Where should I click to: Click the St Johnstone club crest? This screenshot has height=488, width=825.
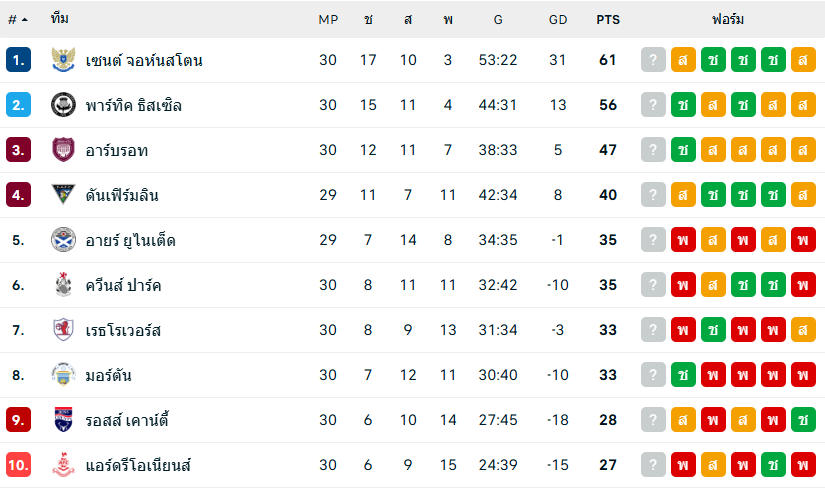(63, 60)
